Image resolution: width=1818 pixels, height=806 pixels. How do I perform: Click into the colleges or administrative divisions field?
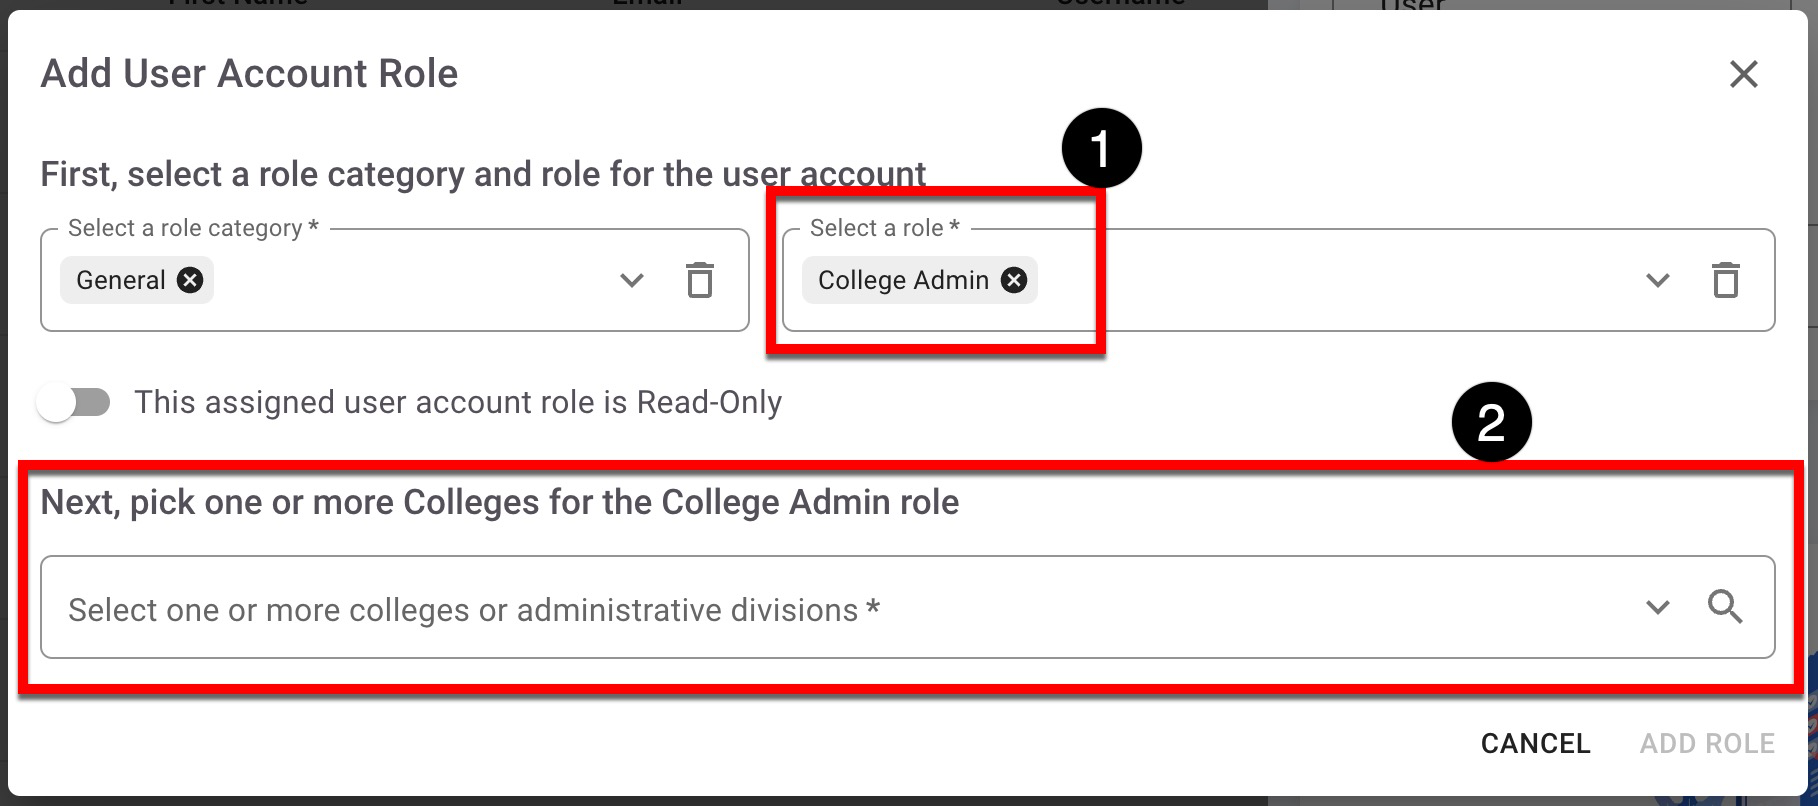click(800, 608)
